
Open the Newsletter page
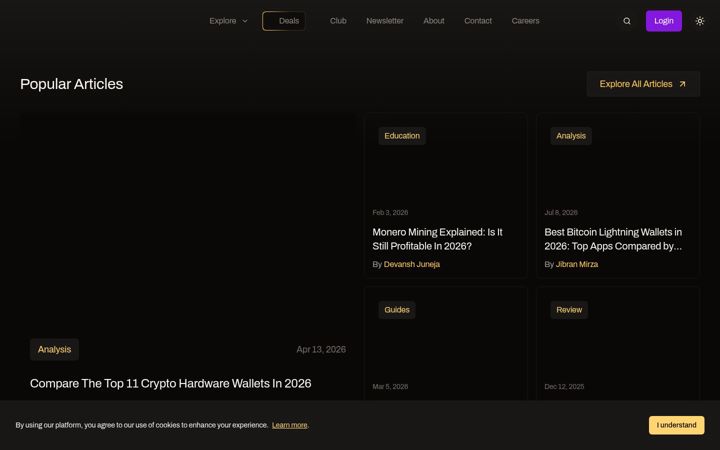(385, 21)
